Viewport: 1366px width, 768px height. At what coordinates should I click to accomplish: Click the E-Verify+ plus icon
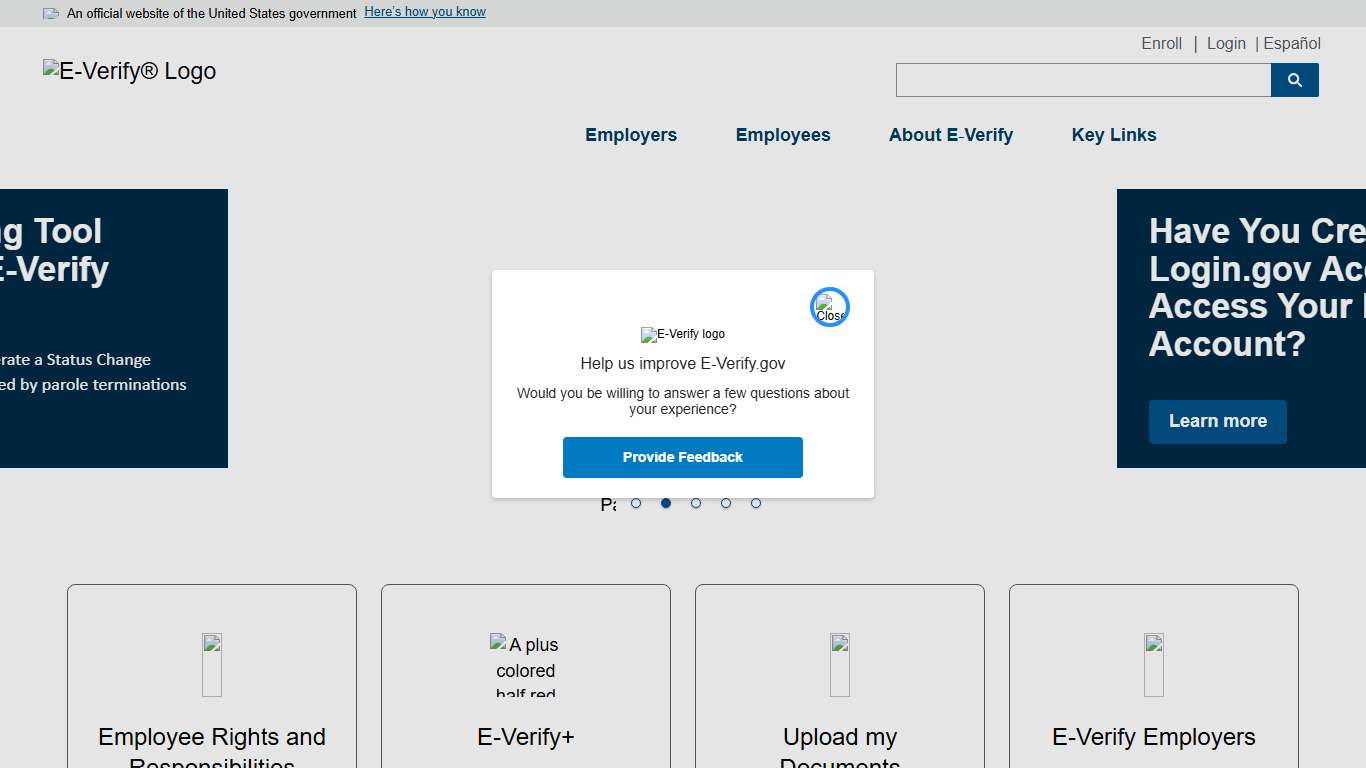[525, 664]
